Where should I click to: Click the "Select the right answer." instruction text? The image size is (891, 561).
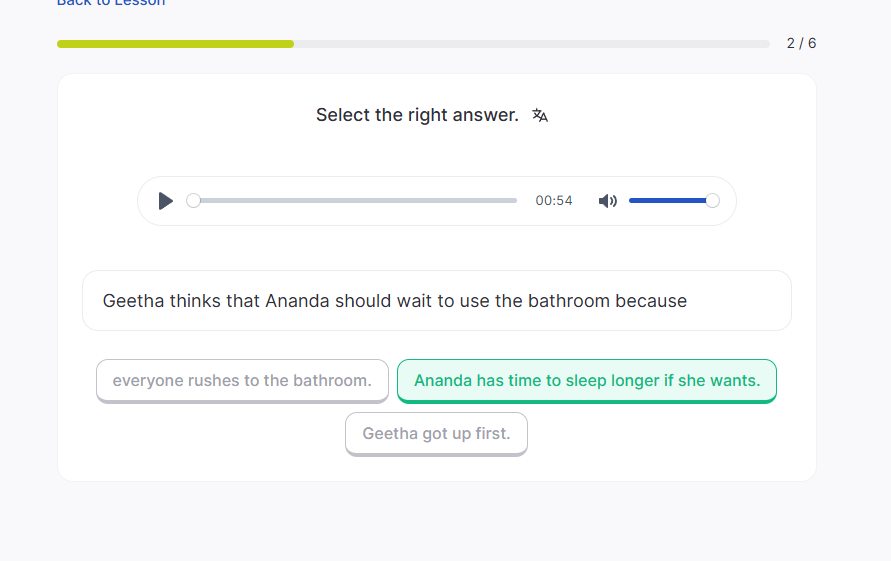click(417, 115)
